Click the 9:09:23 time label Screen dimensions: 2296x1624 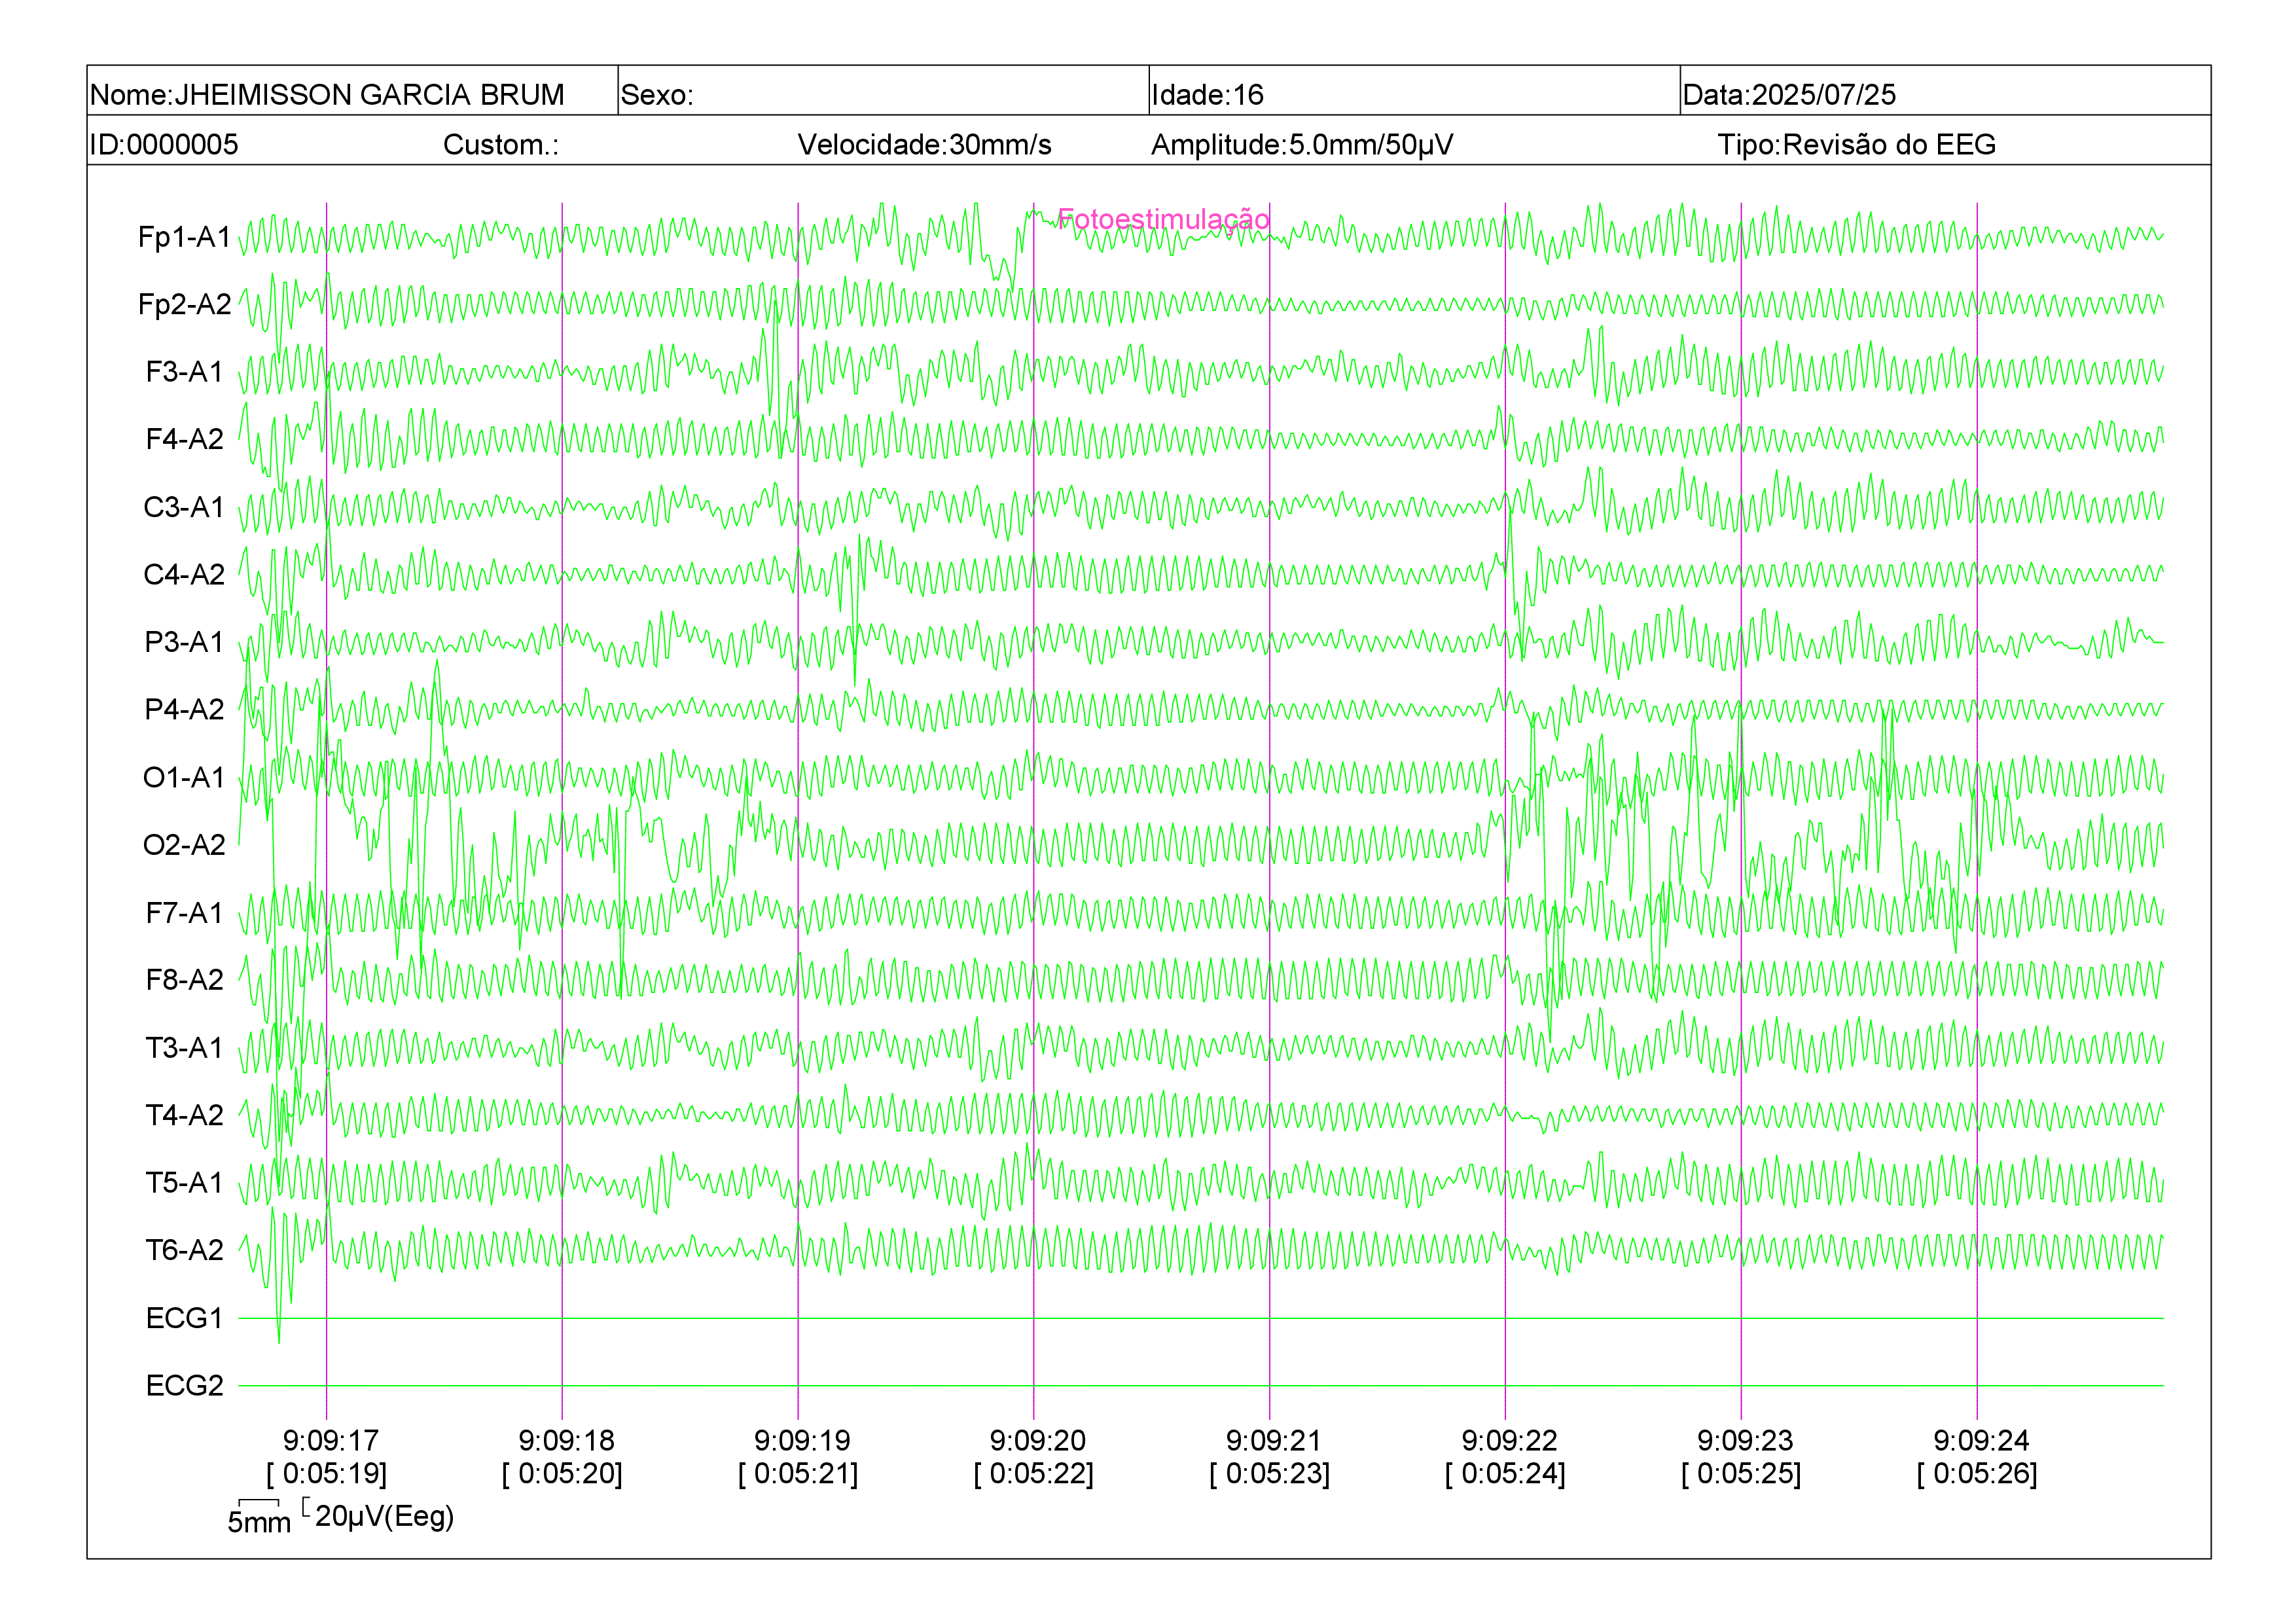[1745, 1441]
